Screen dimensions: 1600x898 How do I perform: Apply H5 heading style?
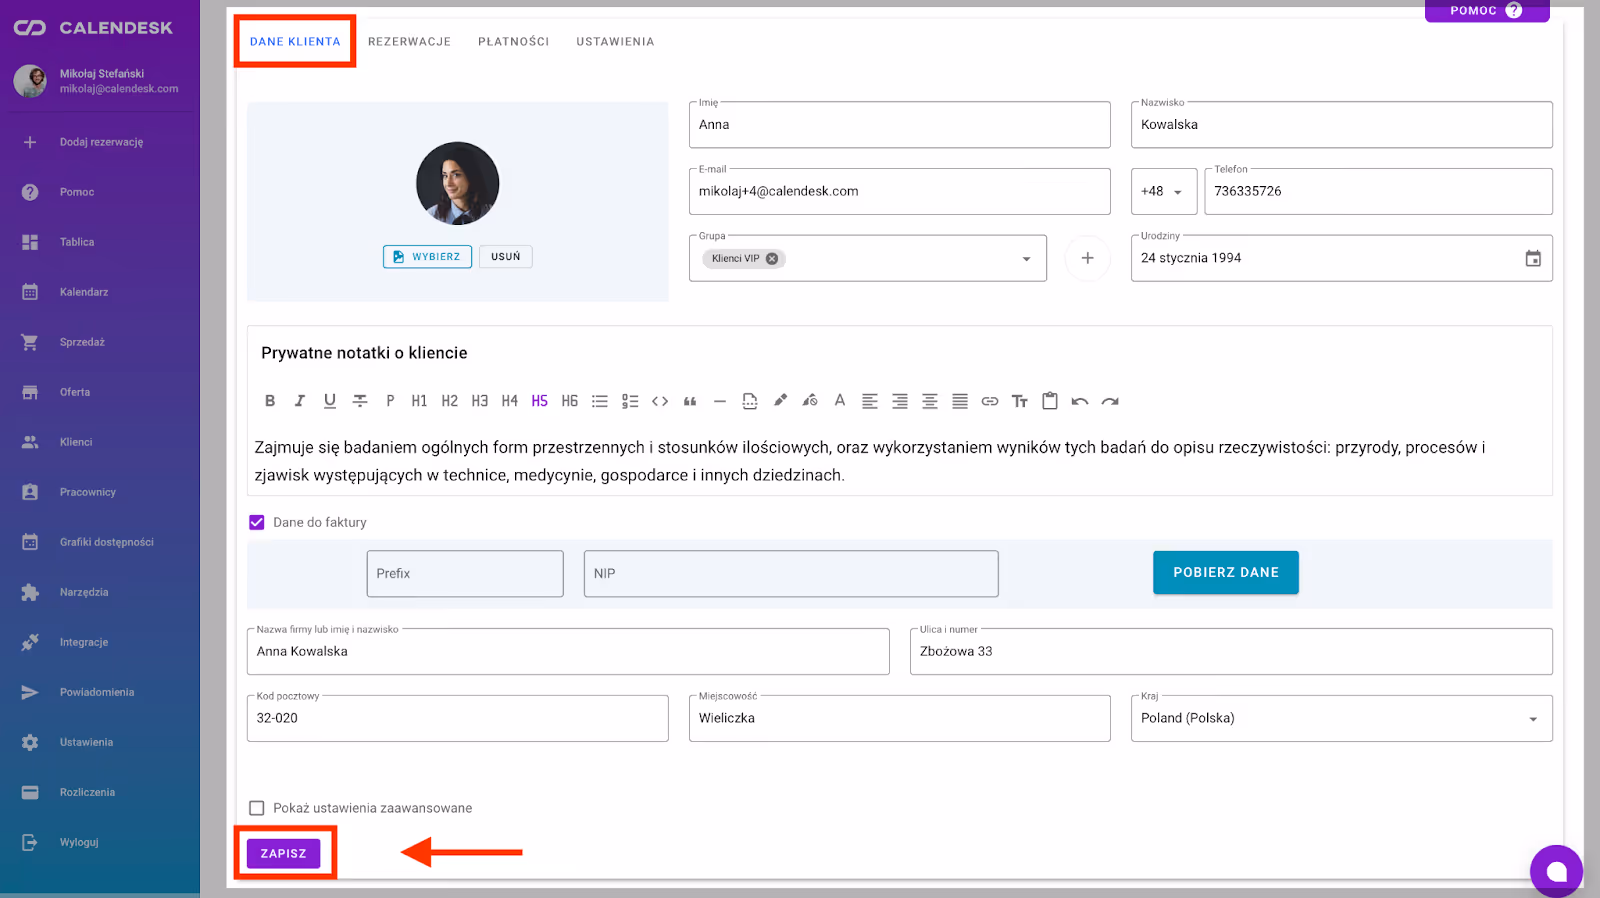pos(540,401)
